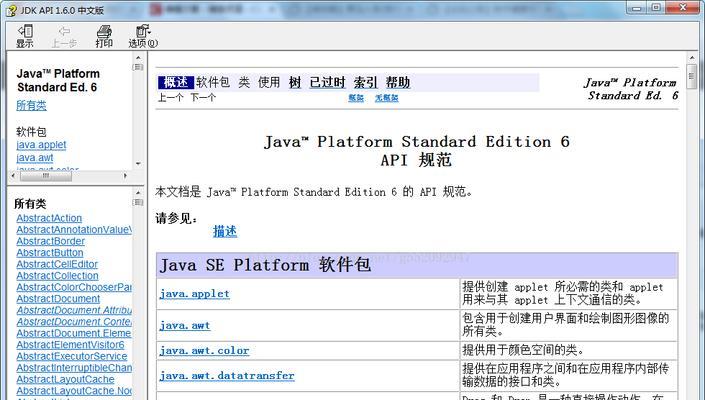Click the 下一个 text in the navigation bar

203,97
